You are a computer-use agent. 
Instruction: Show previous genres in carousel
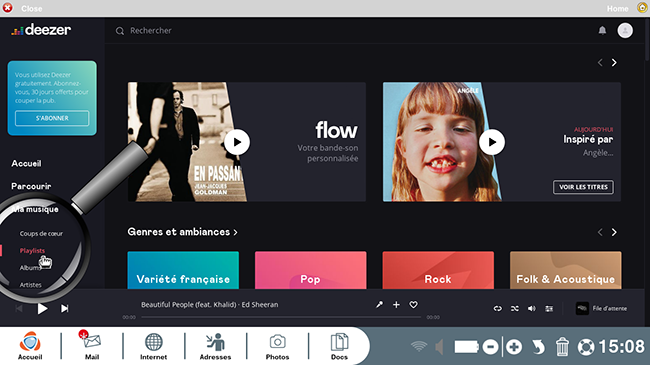click(600, 232)
